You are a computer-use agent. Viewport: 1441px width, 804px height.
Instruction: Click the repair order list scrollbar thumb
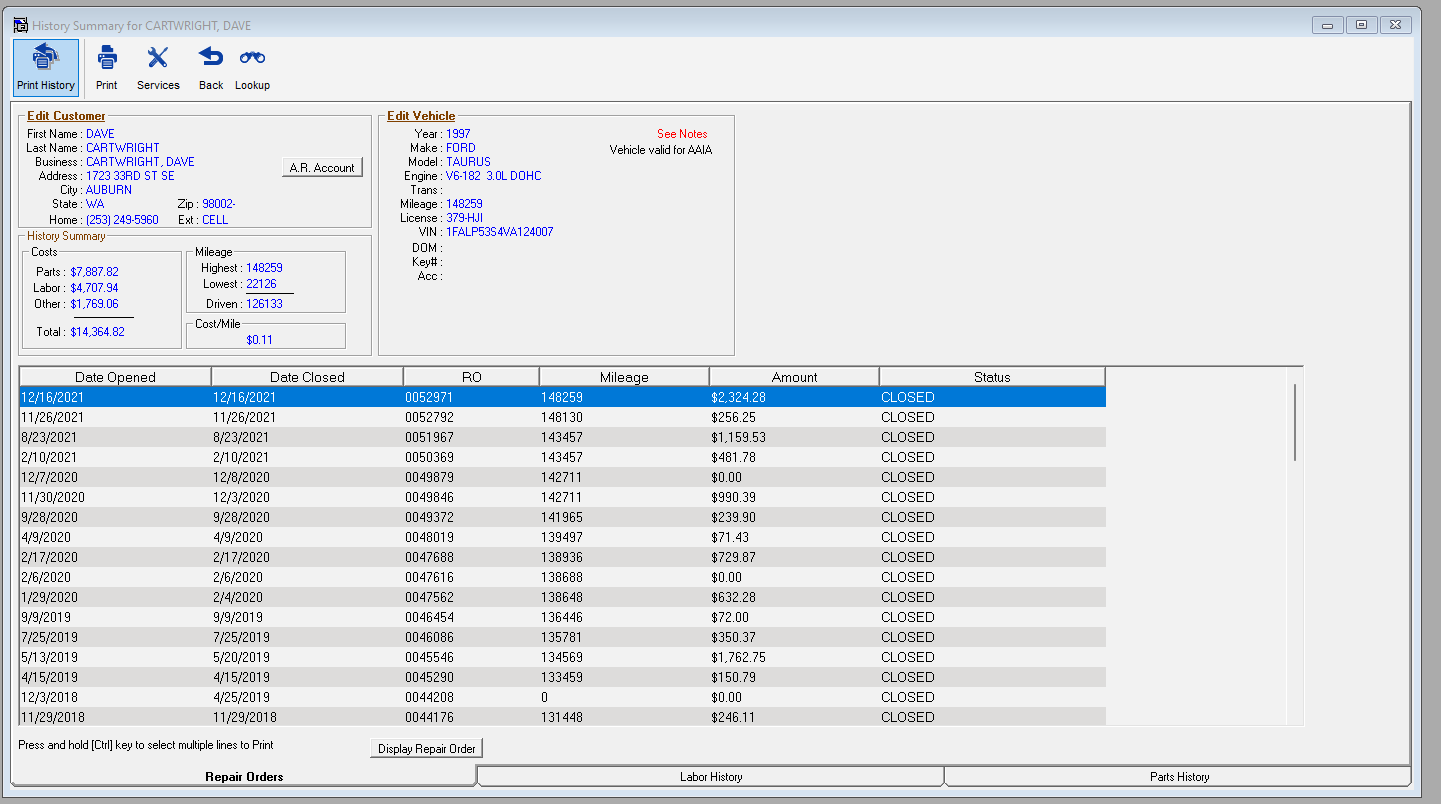1295,421
